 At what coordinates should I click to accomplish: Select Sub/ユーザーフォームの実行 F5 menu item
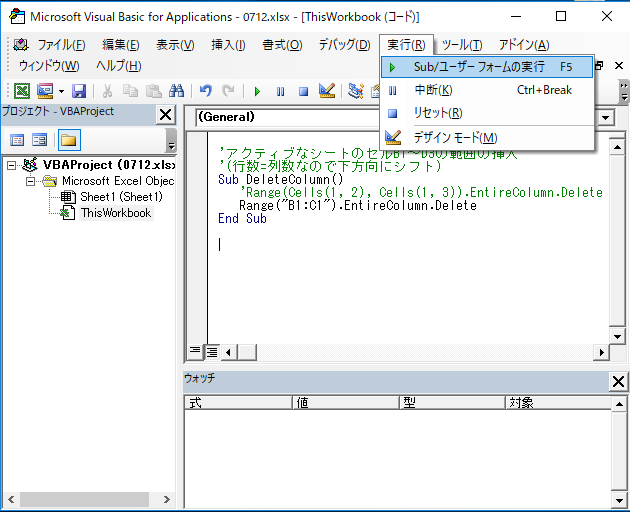487,67
